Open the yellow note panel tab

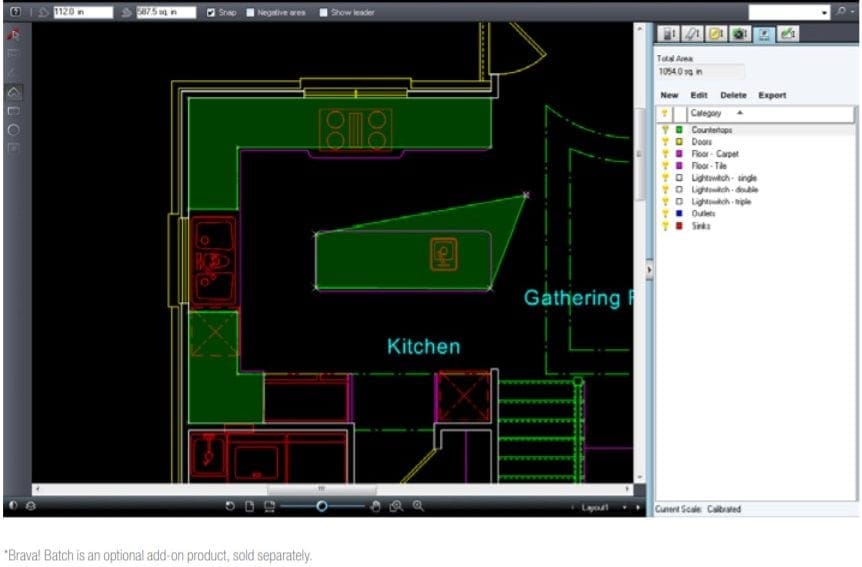[716, 34]
